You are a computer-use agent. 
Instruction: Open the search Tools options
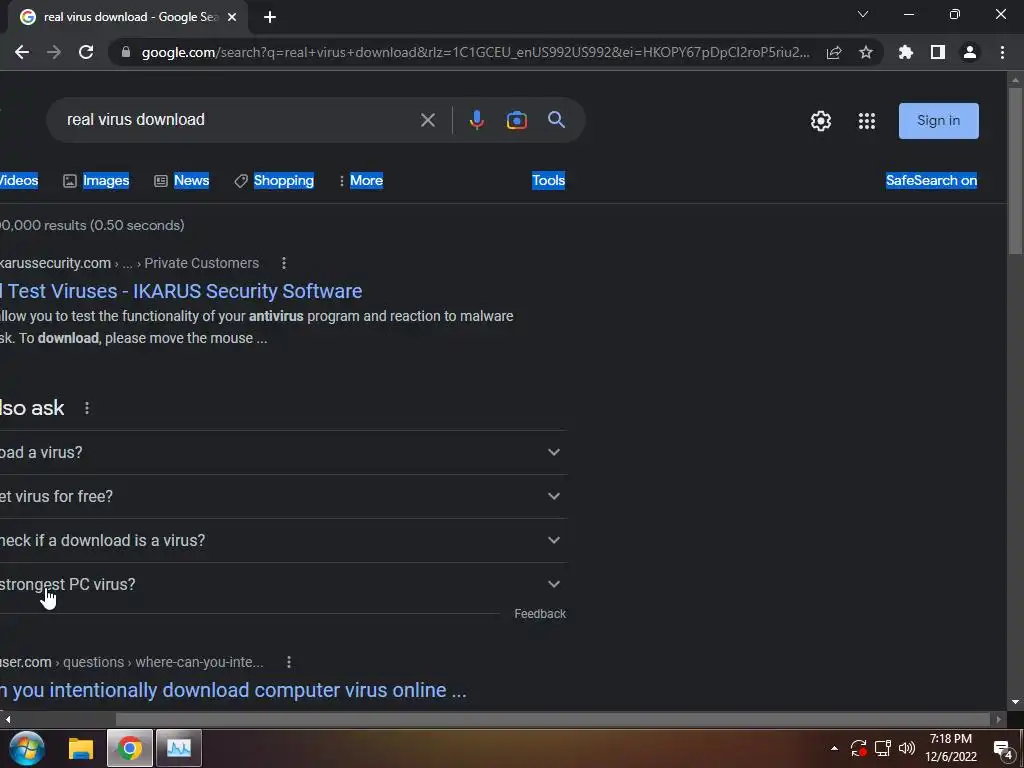pyautogui.click(x=549, y=180)
